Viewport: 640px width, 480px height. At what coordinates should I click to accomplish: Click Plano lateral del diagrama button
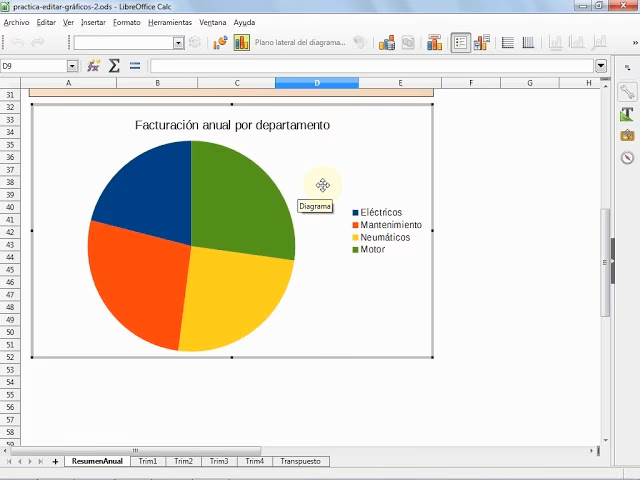click(x=300, y=42)
